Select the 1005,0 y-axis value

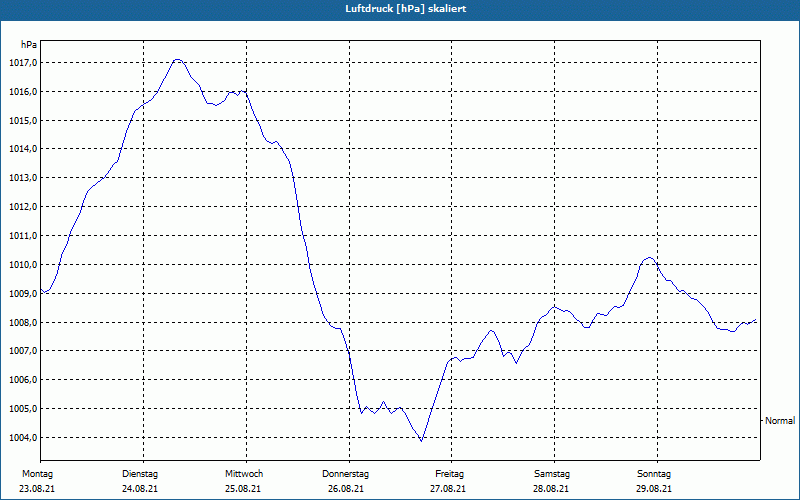[23, 409]
